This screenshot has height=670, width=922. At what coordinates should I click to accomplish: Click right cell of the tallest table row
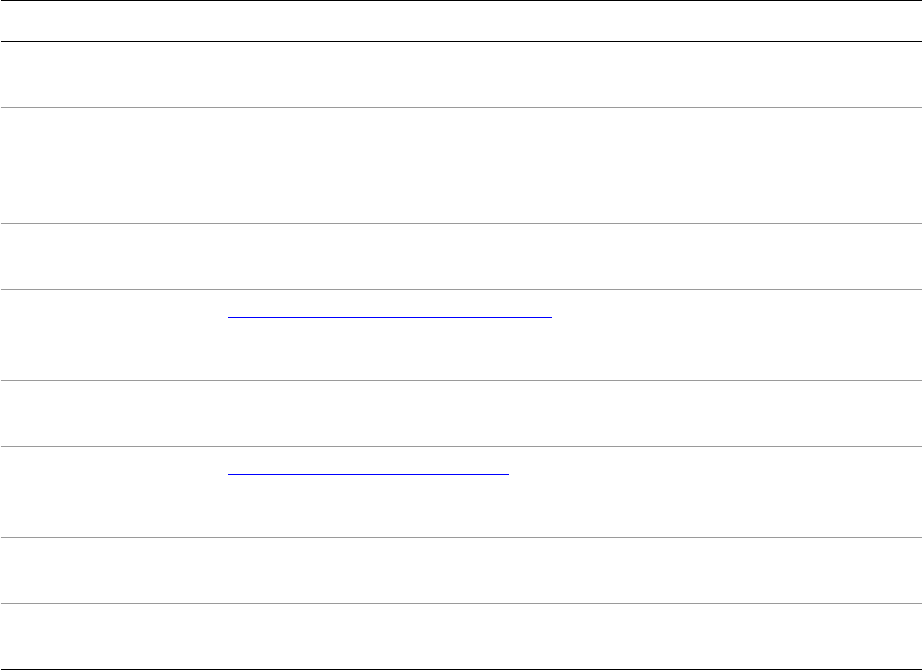(x=571, y=165)
